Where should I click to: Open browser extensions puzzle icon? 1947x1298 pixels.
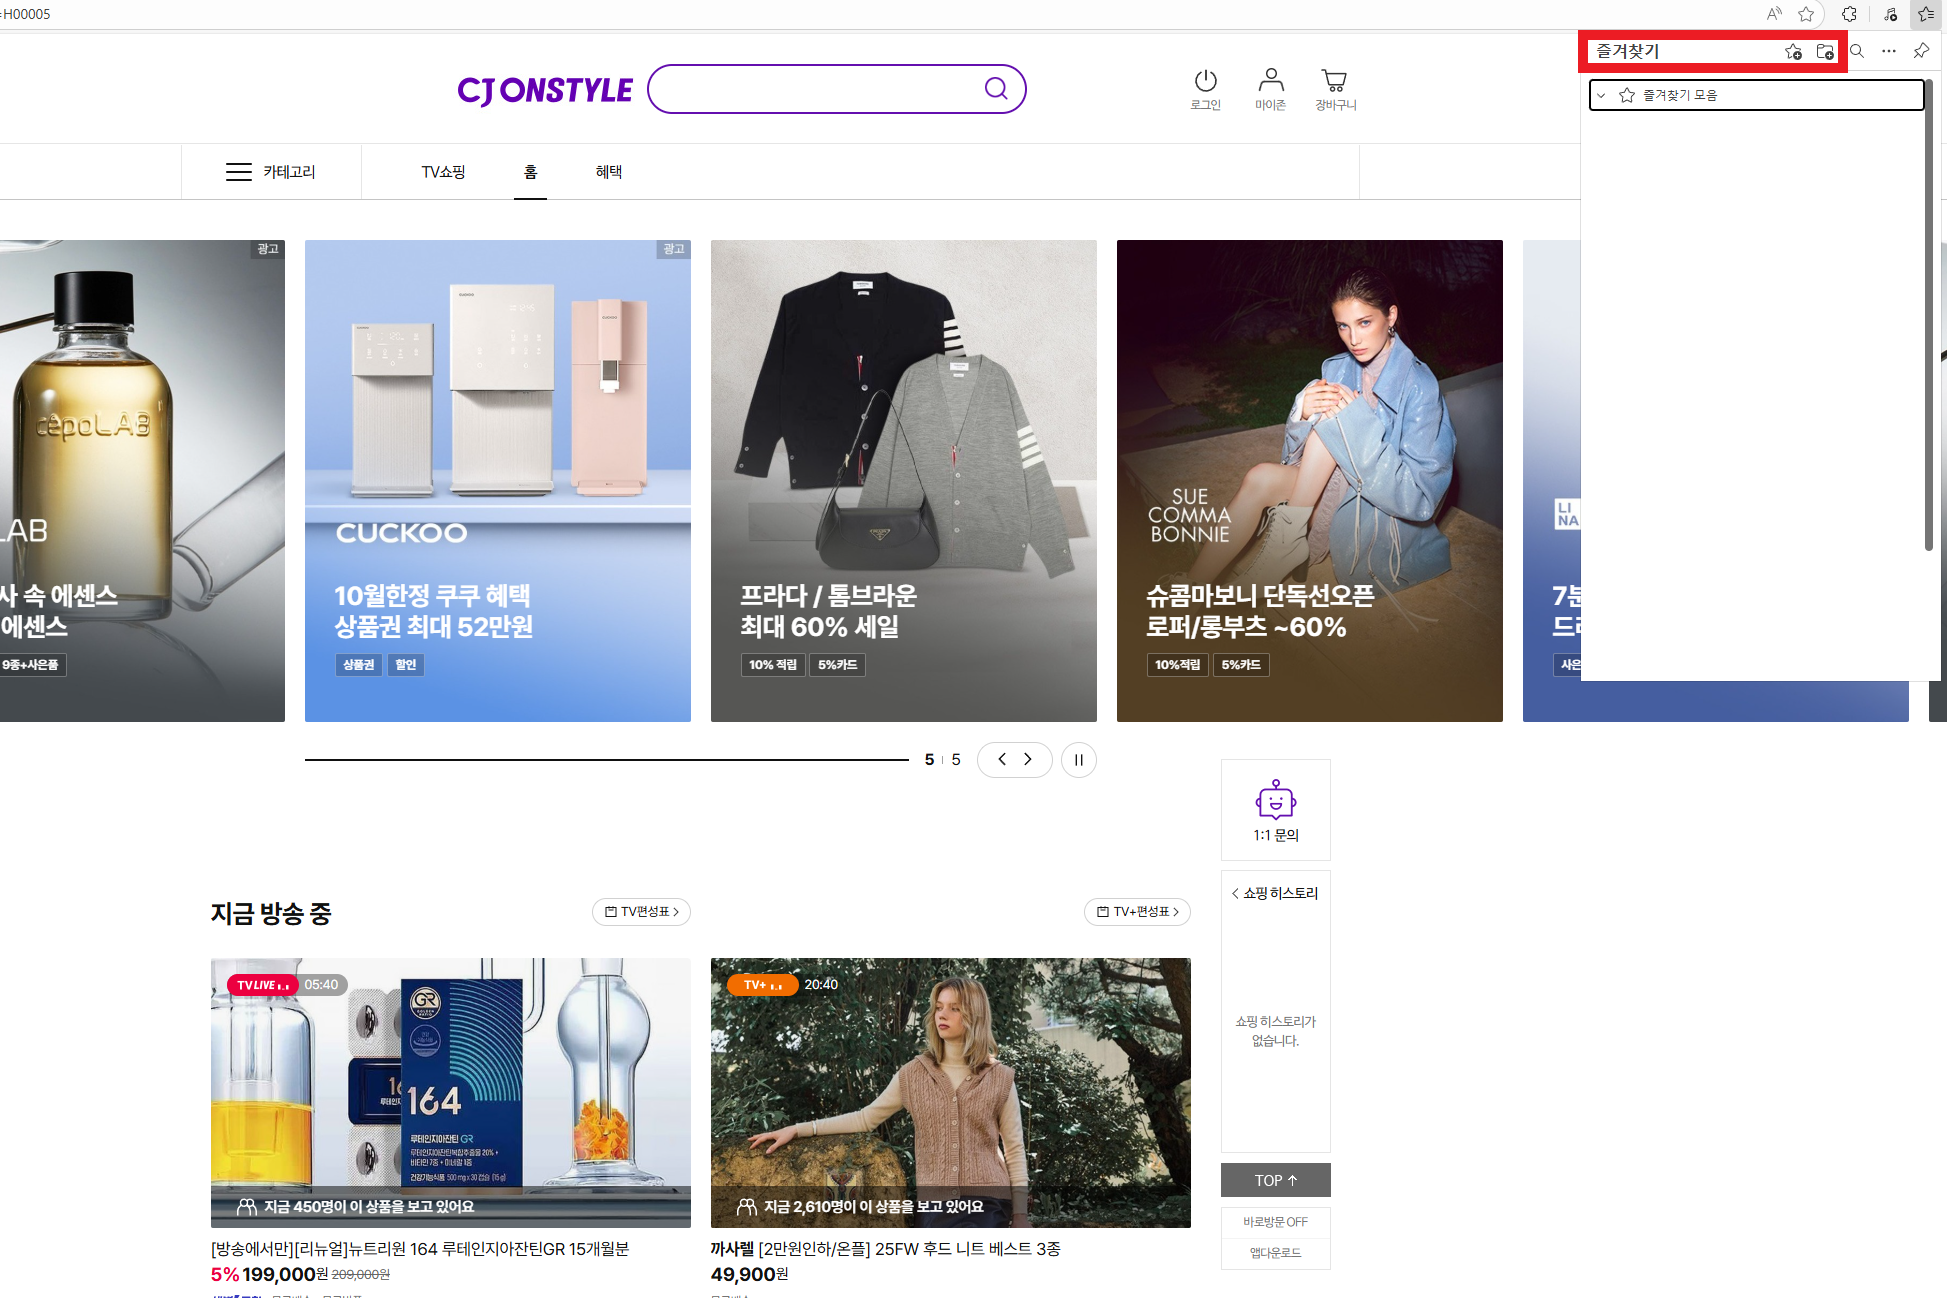1849,14
